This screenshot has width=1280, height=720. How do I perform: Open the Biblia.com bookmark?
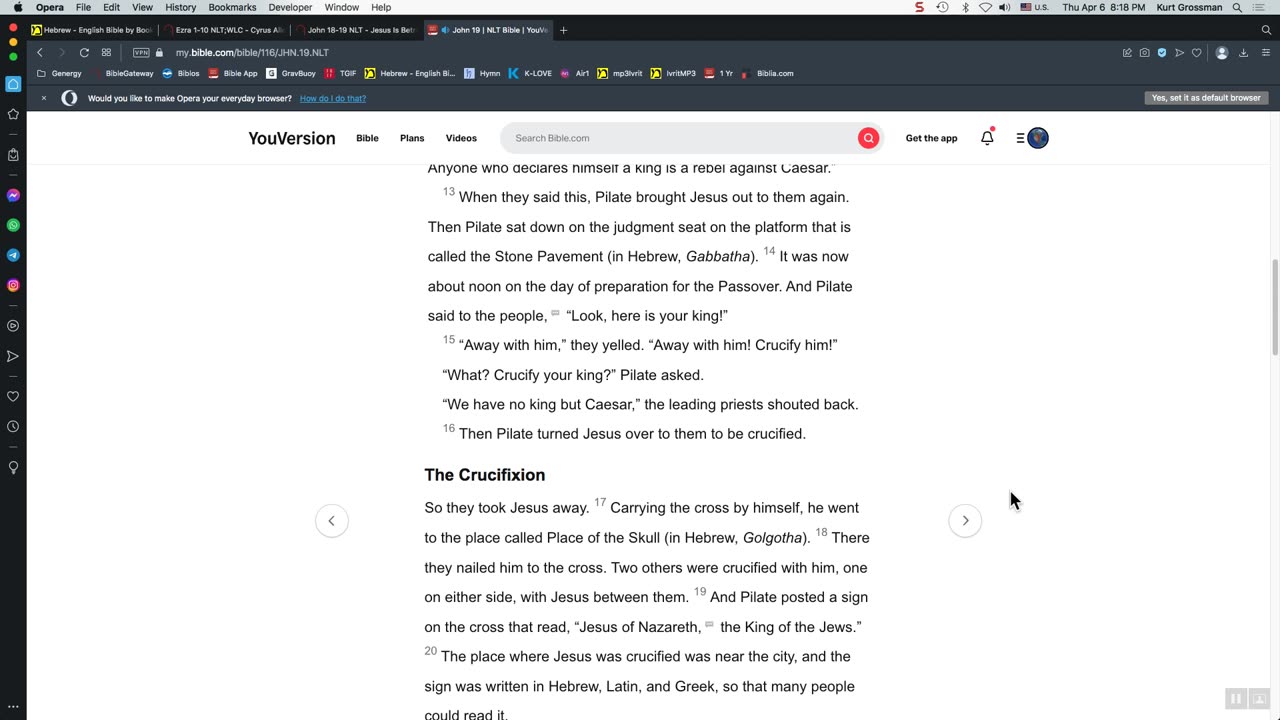(x=768, y=73)
